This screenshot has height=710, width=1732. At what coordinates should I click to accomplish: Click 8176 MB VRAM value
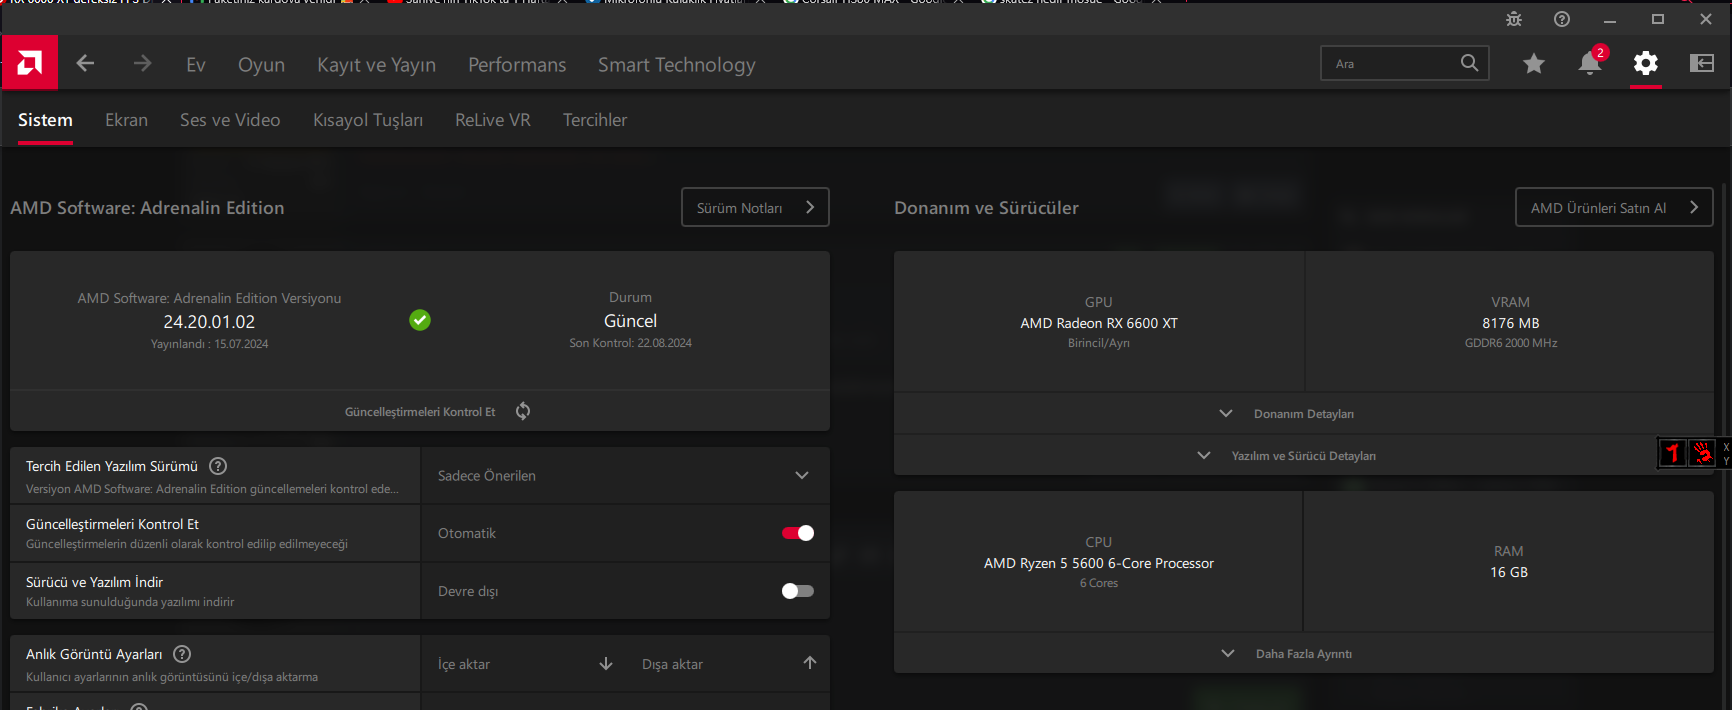(x=1511, y=323)
